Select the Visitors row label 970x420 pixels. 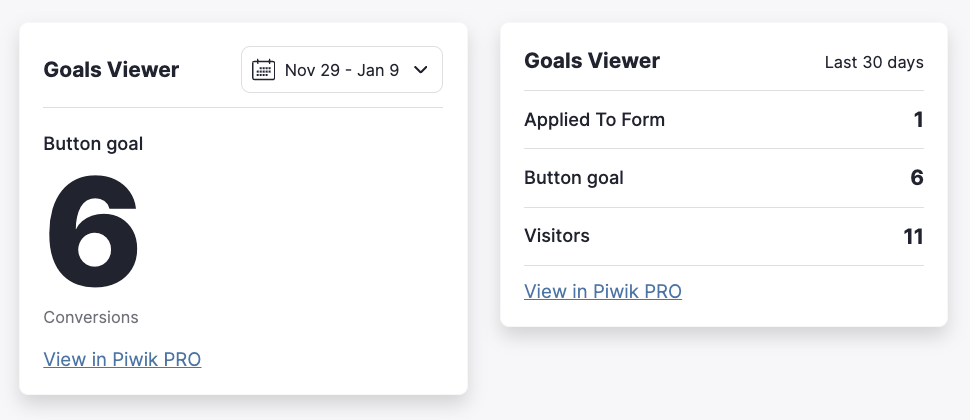(557, 236)
